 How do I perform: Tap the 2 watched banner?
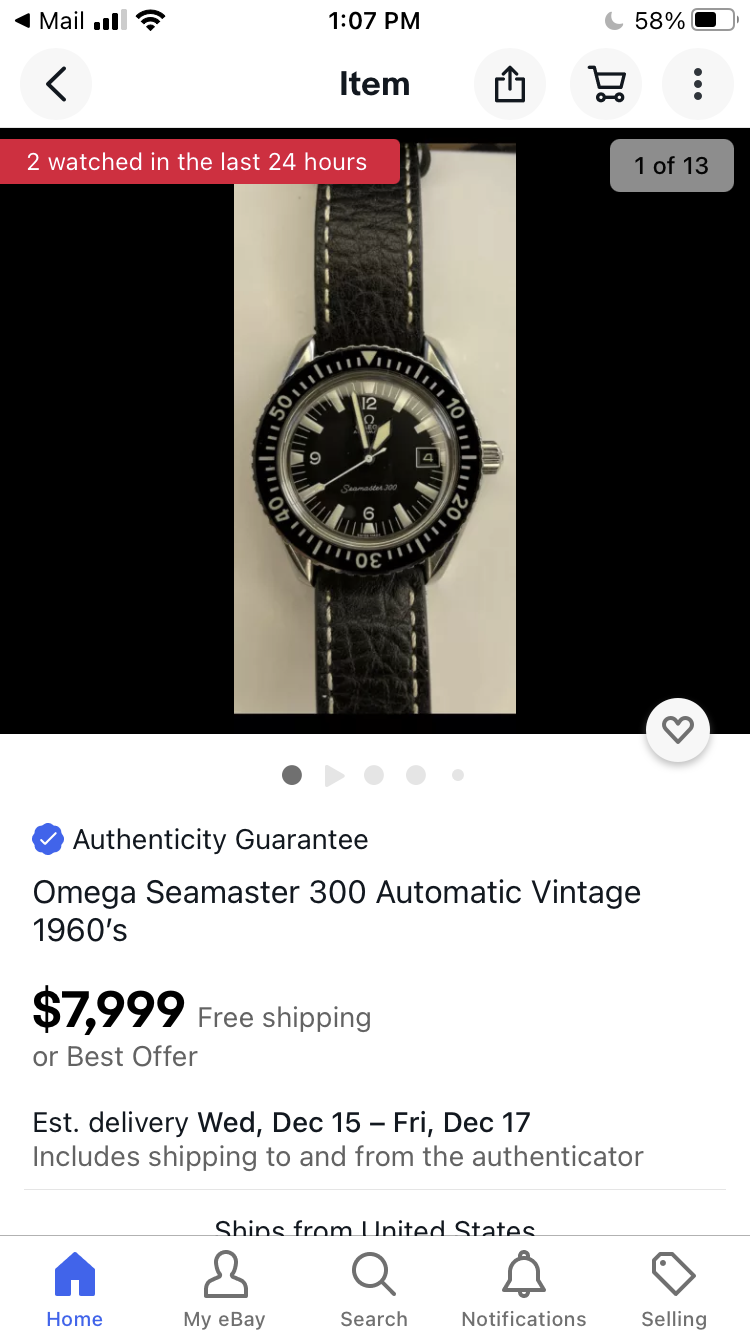(198, 162)
